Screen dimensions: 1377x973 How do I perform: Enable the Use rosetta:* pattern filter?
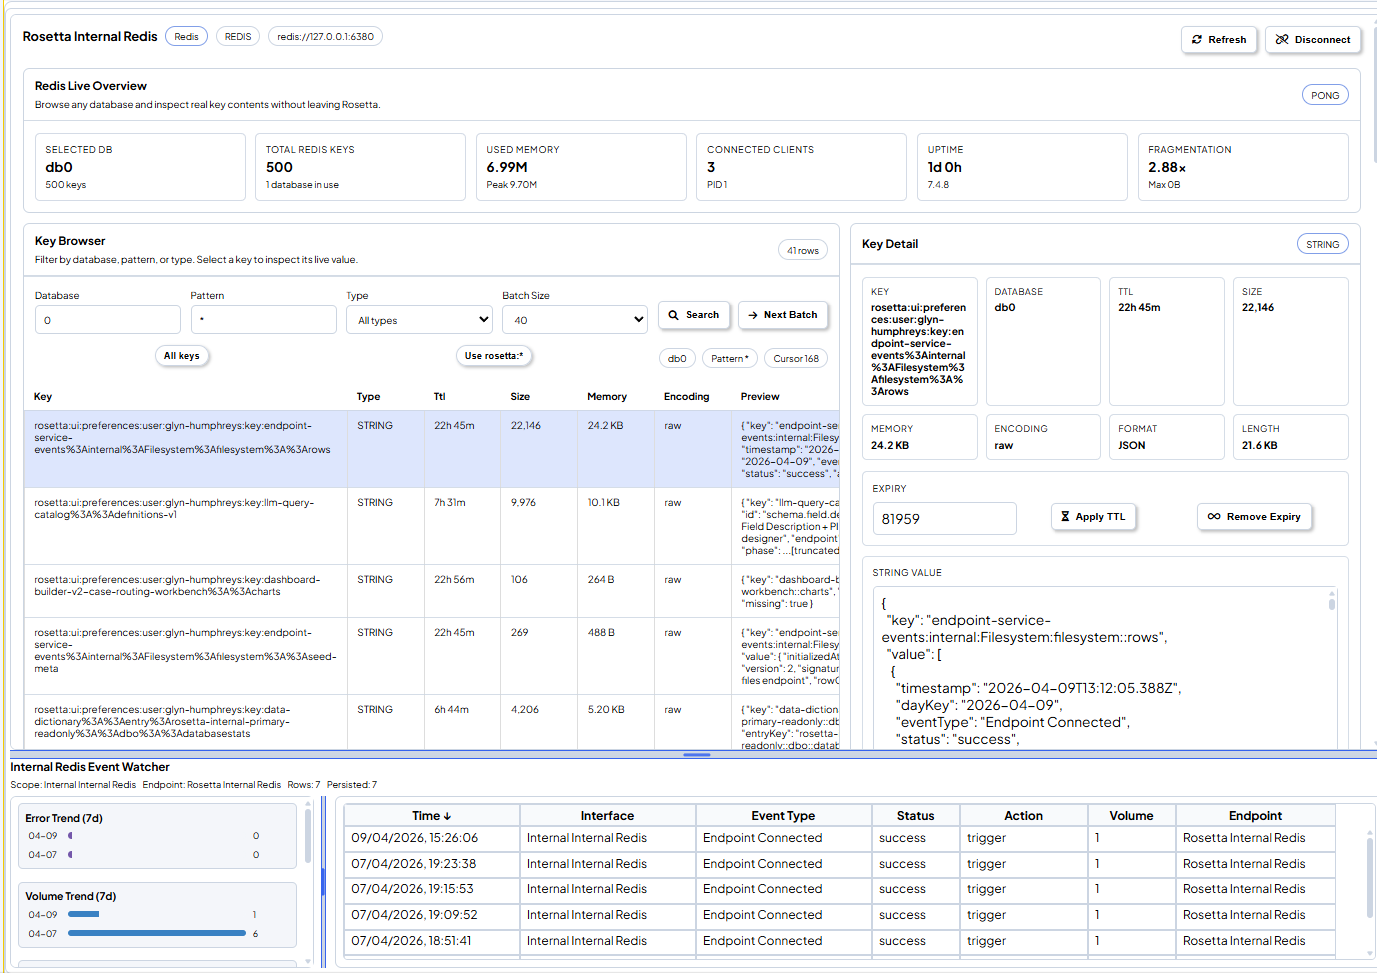(494, 355)
